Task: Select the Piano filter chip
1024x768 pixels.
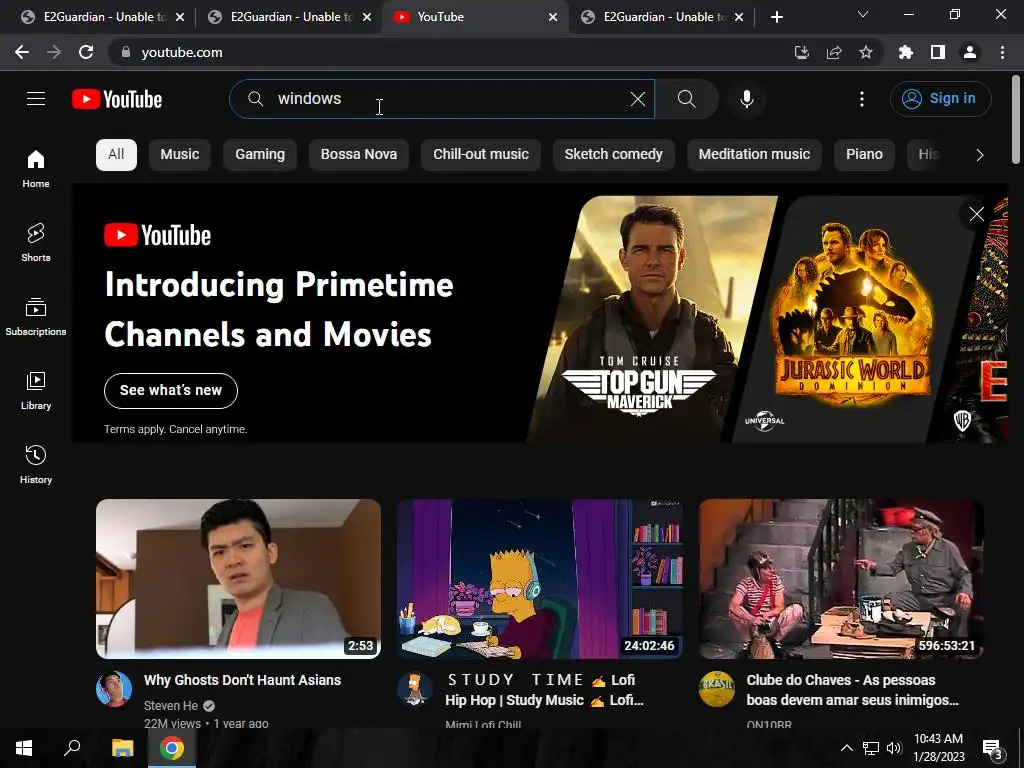Action: coord(864,155)
